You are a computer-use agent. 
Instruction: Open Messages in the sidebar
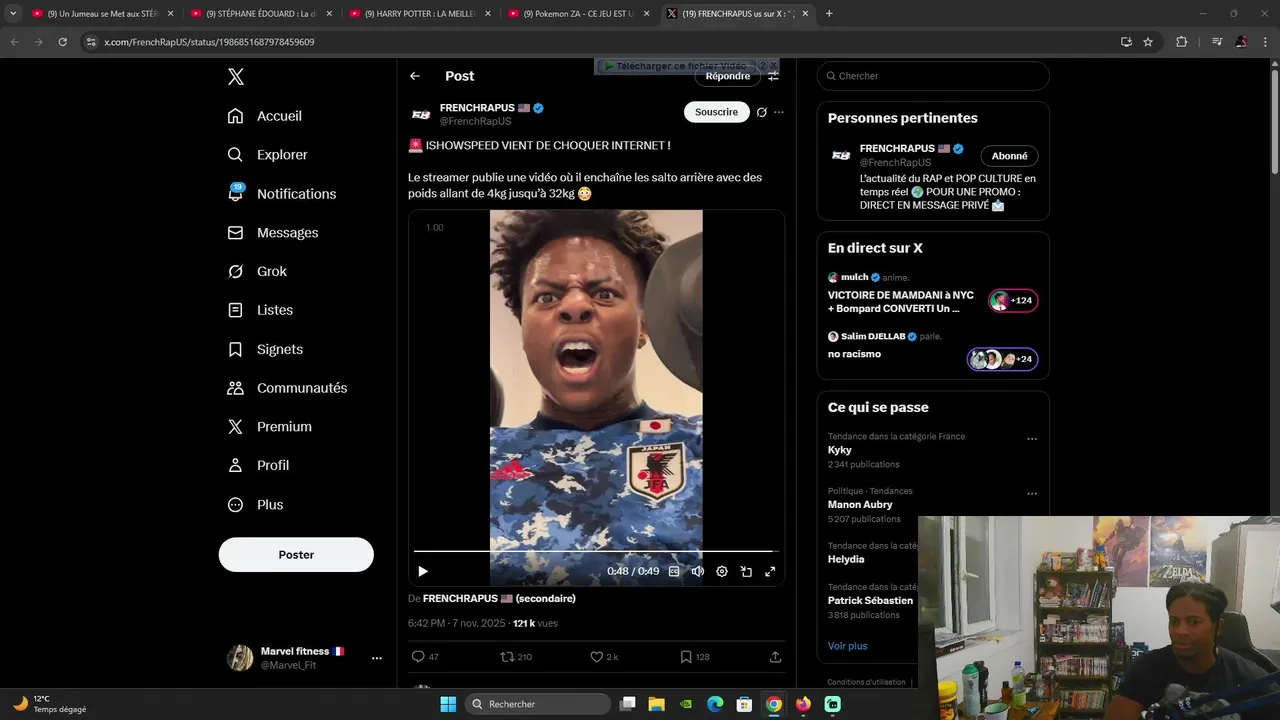click(273, 233)
